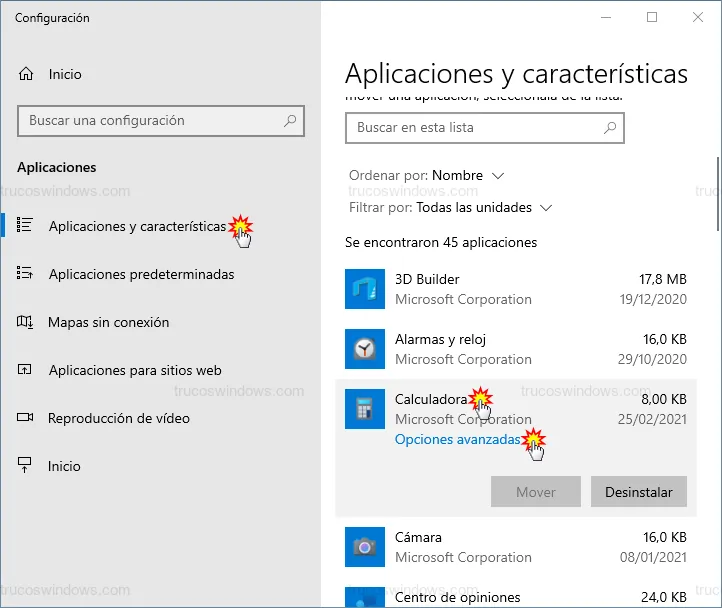Click the Cámara app icon
The width and height of the screenshot is (722, 608).
coord(364,547)
